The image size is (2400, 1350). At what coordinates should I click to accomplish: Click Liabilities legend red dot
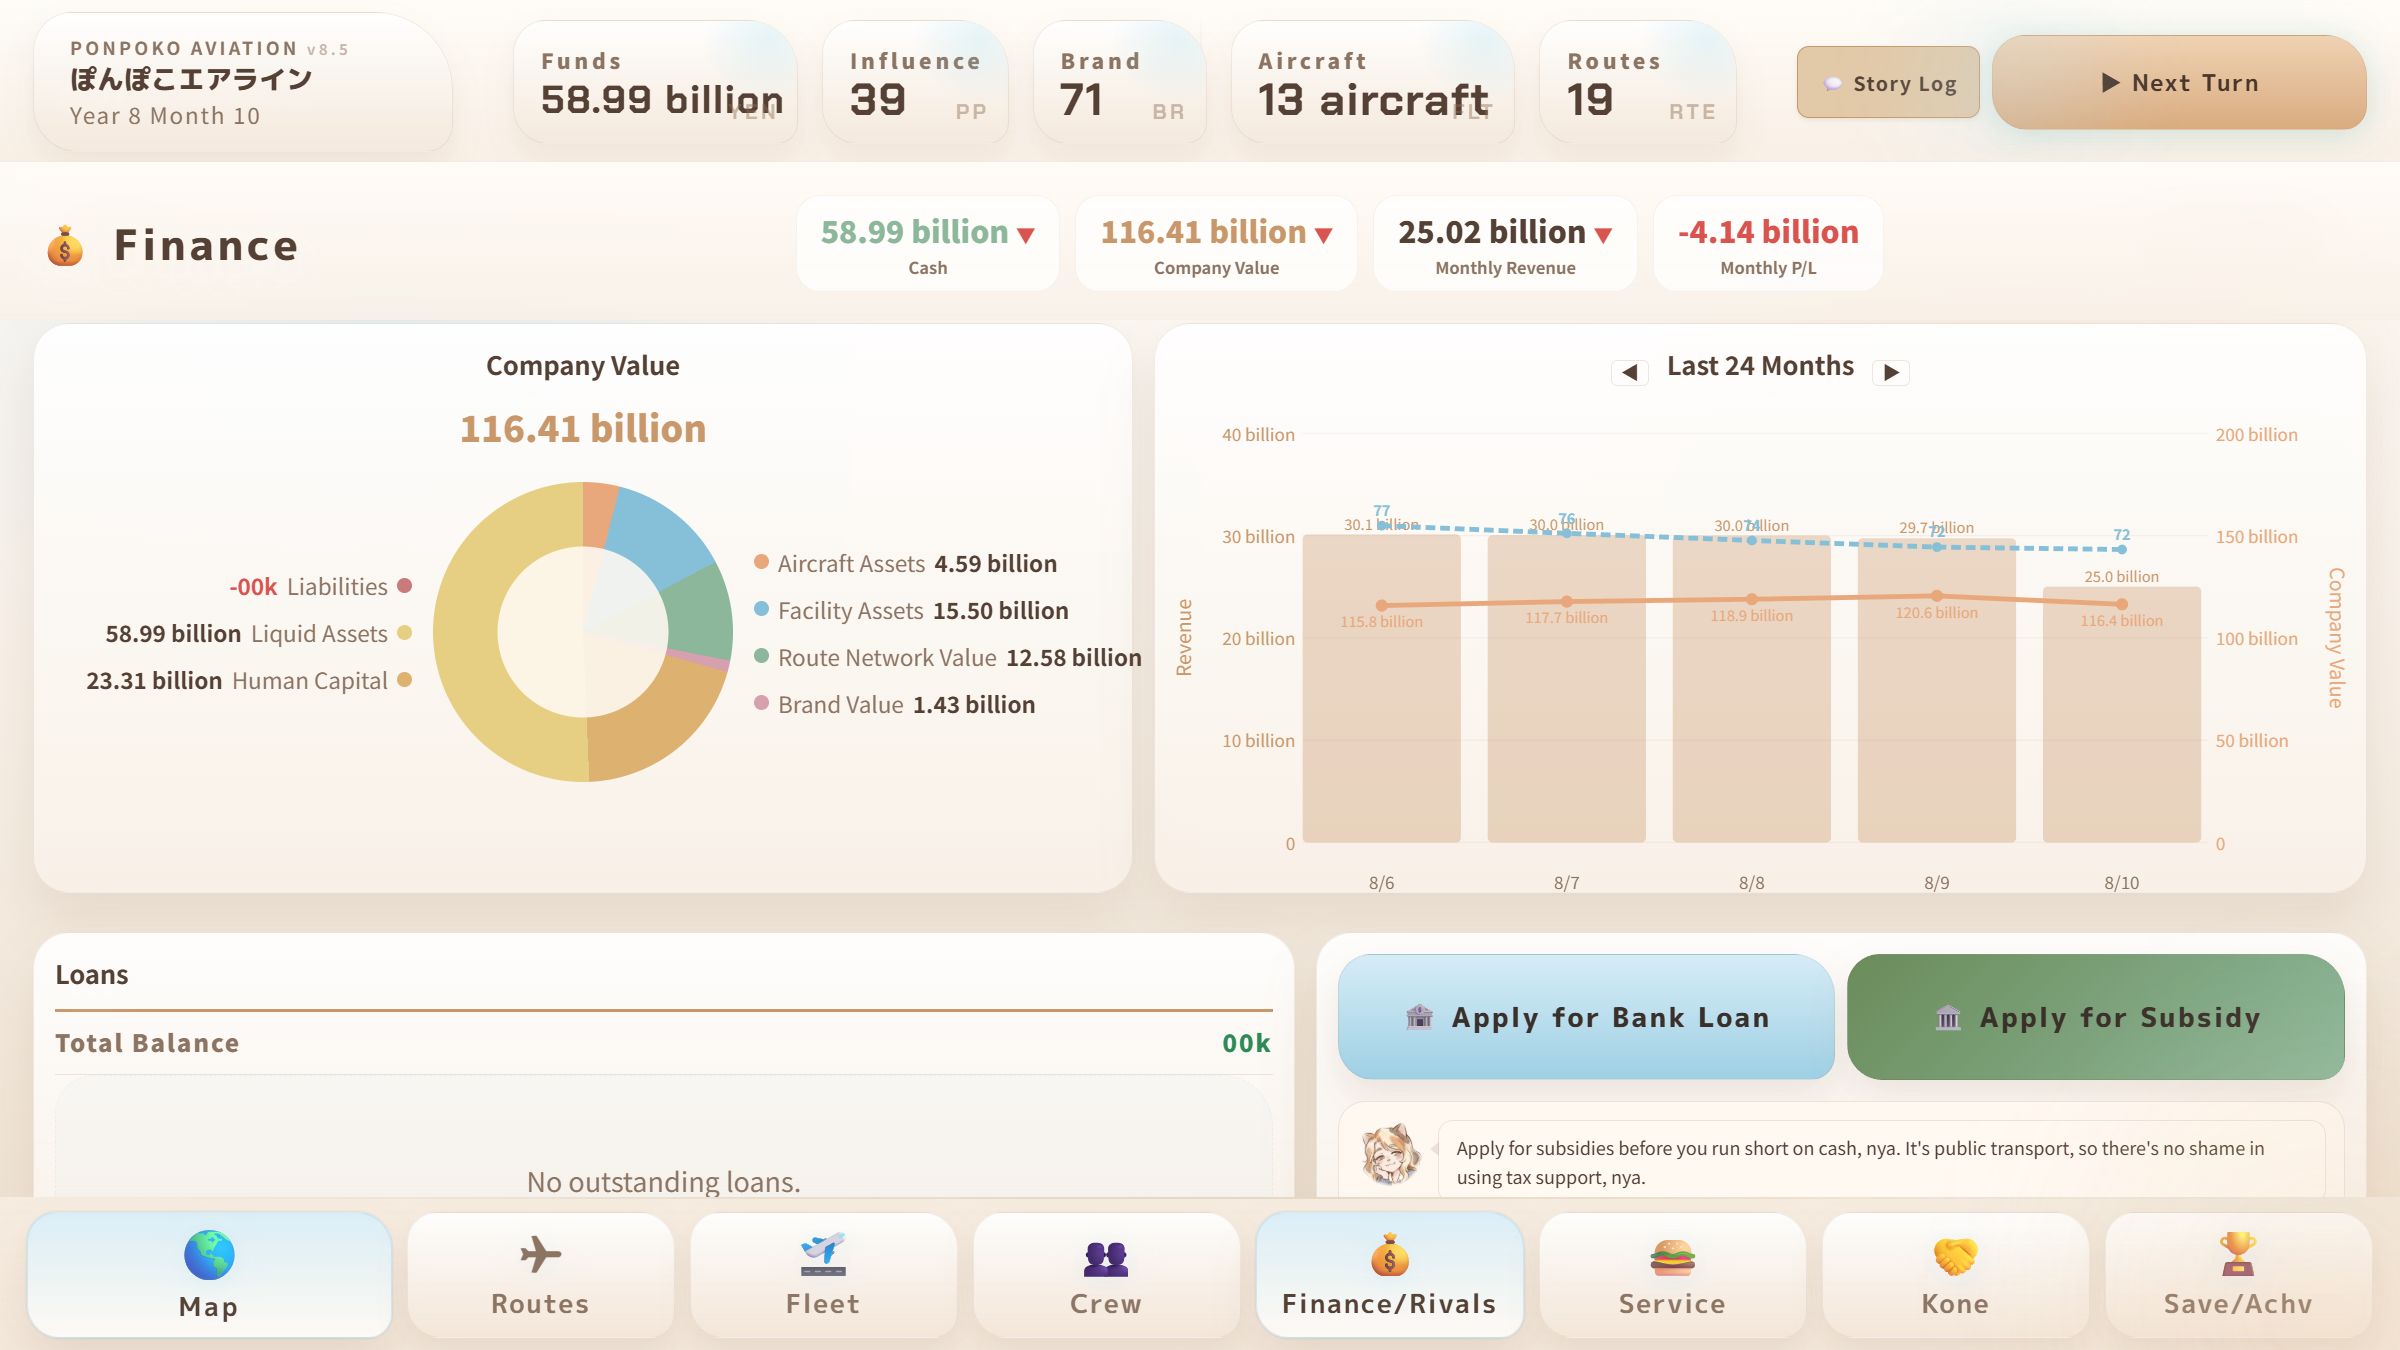coord(405,585)
